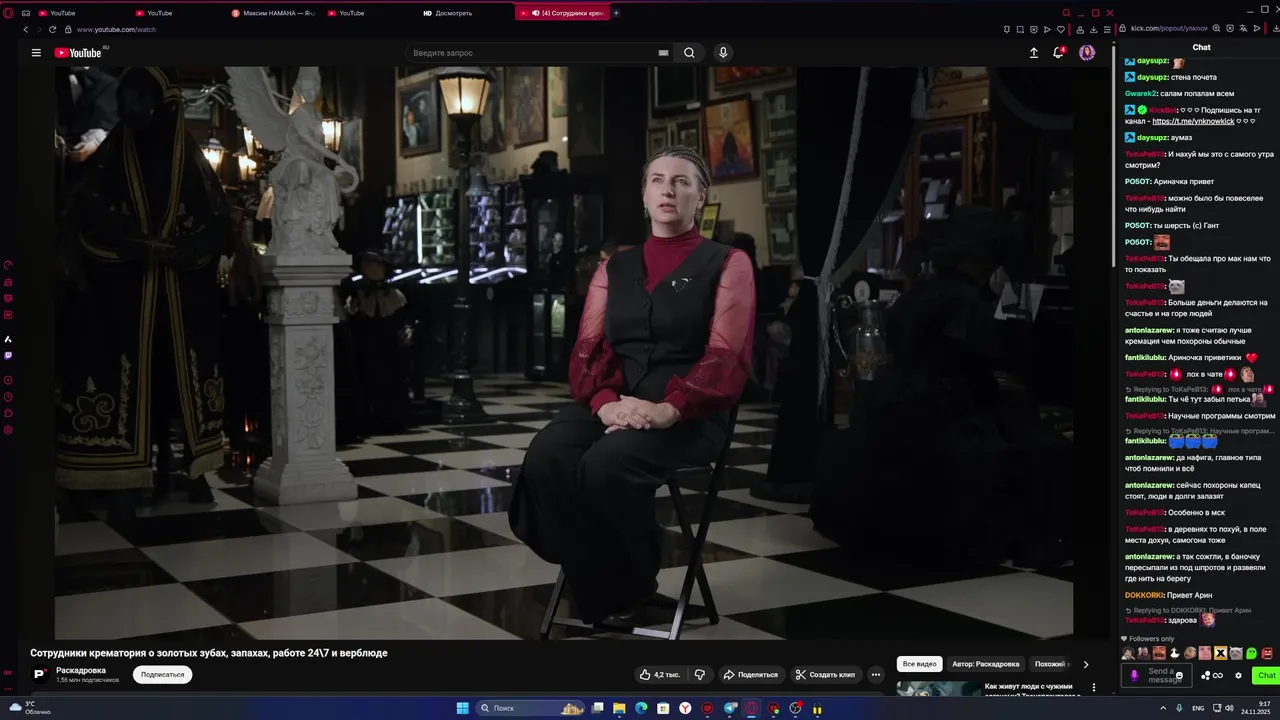Open YouTube notifications bell
1280x720 pixels.
(1058, 53)
